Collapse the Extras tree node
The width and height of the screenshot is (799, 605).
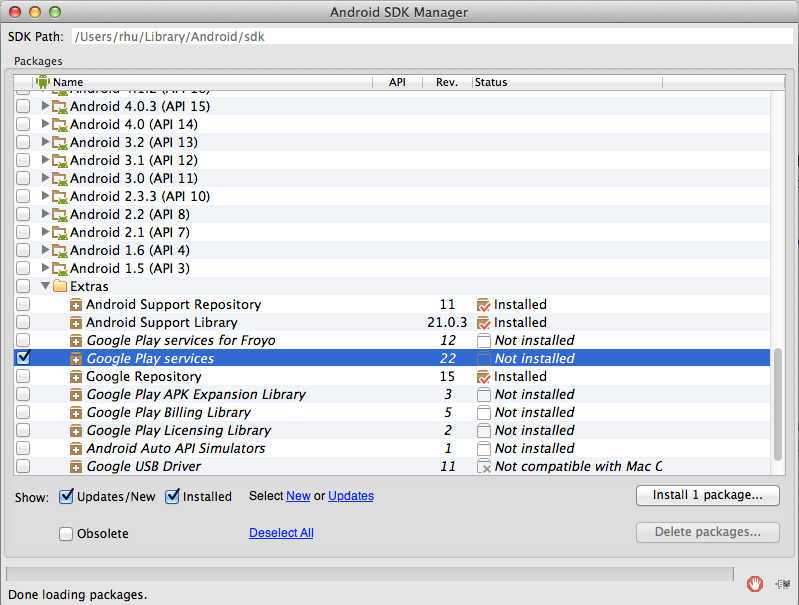tap(45, 286)
